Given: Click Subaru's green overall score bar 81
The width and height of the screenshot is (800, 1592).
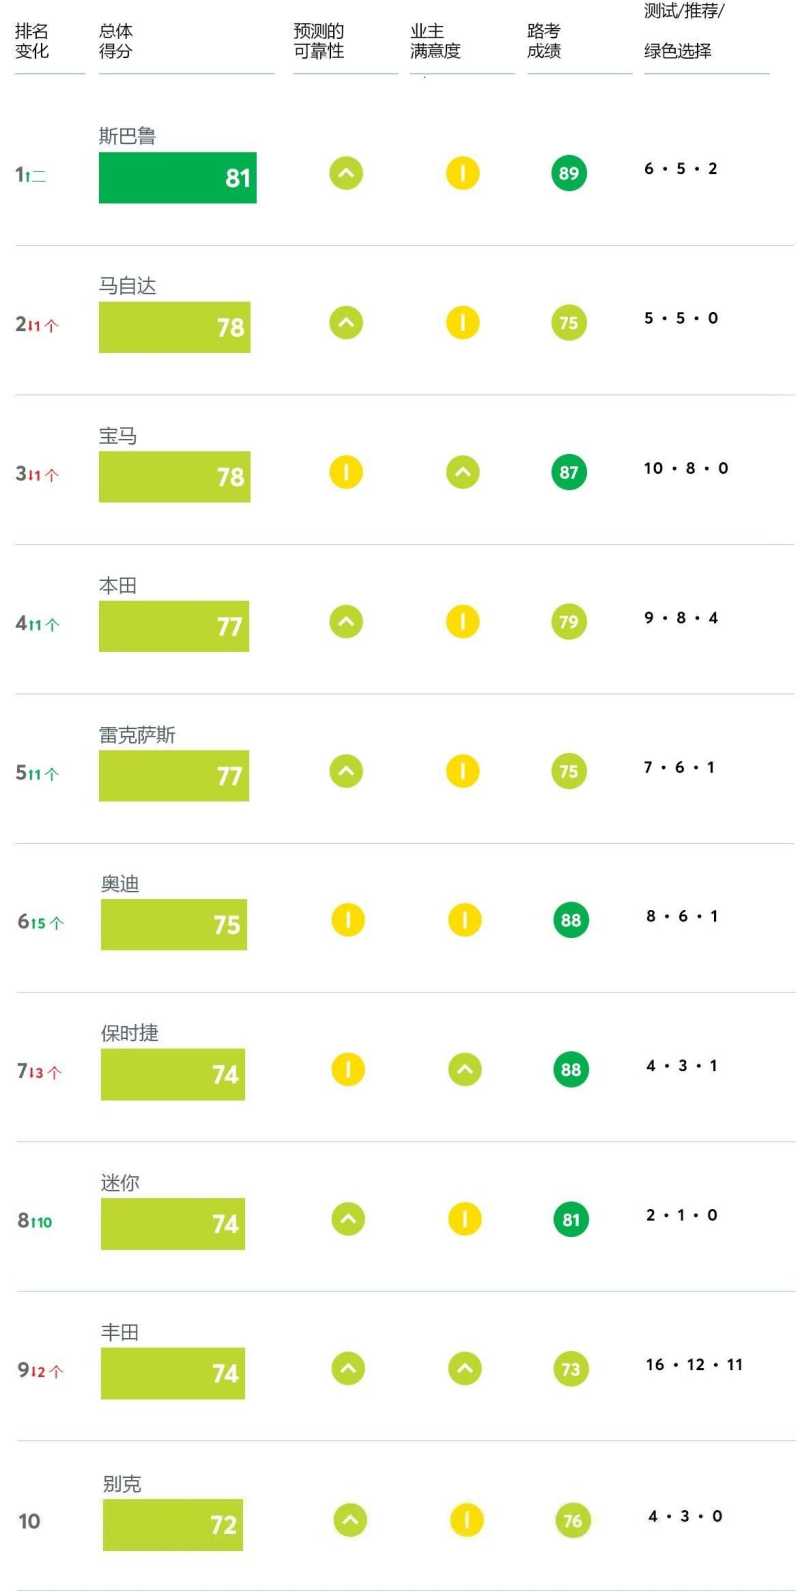Looking at the screenshot, I should click(177, 178).
